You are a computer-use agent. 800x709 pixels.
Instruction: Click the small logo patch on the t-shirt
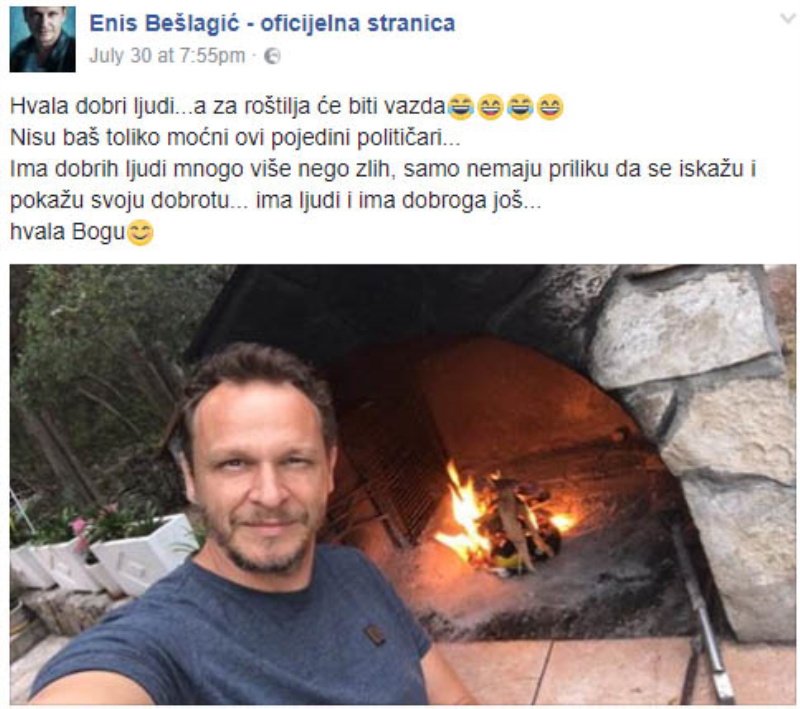click(x=375, y=635)
